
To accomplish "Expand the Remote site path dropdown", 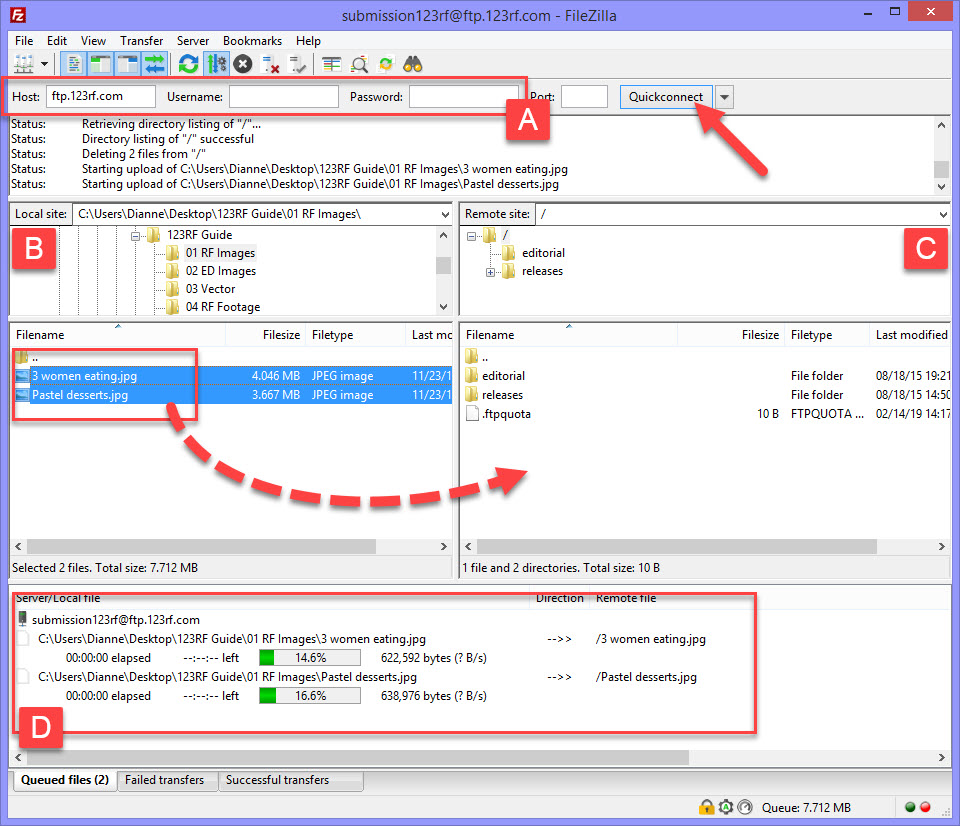I will (943, 214).
